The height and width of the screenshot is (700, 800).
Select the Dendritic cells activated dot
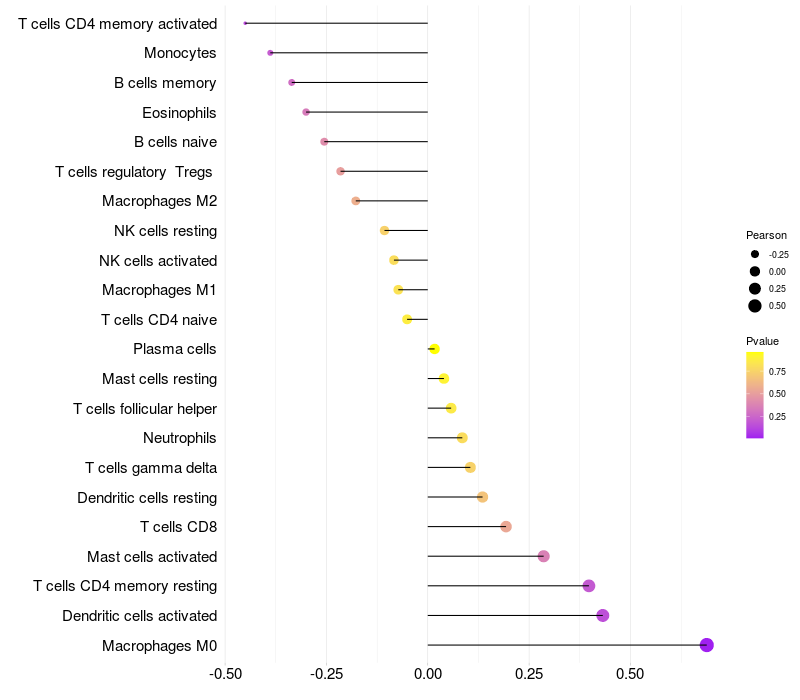[603, 615]
